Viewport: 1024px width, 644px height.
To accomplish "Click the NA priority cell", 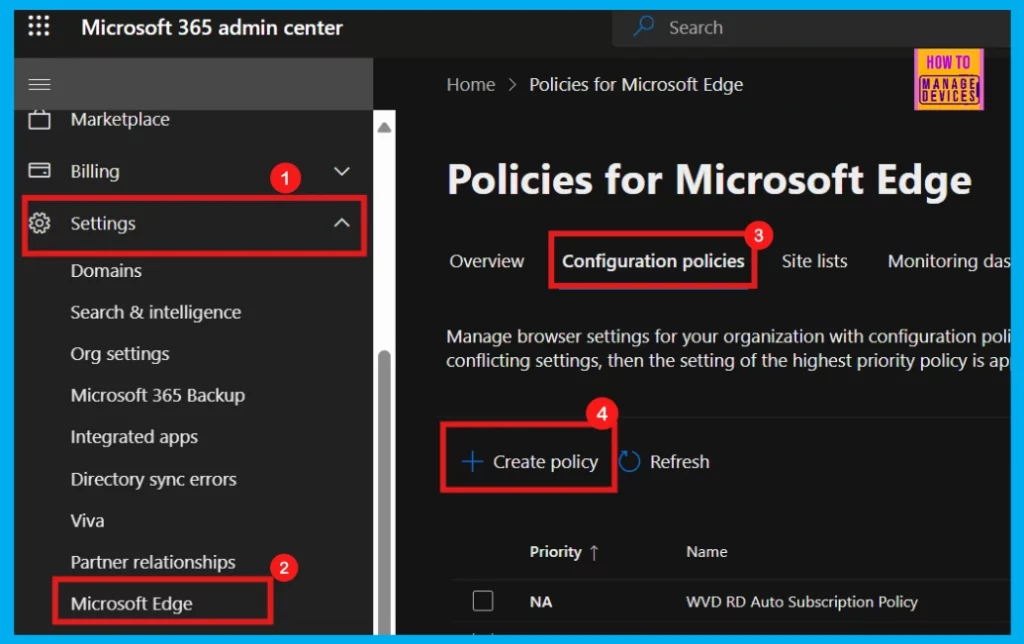I will point(541,602).
